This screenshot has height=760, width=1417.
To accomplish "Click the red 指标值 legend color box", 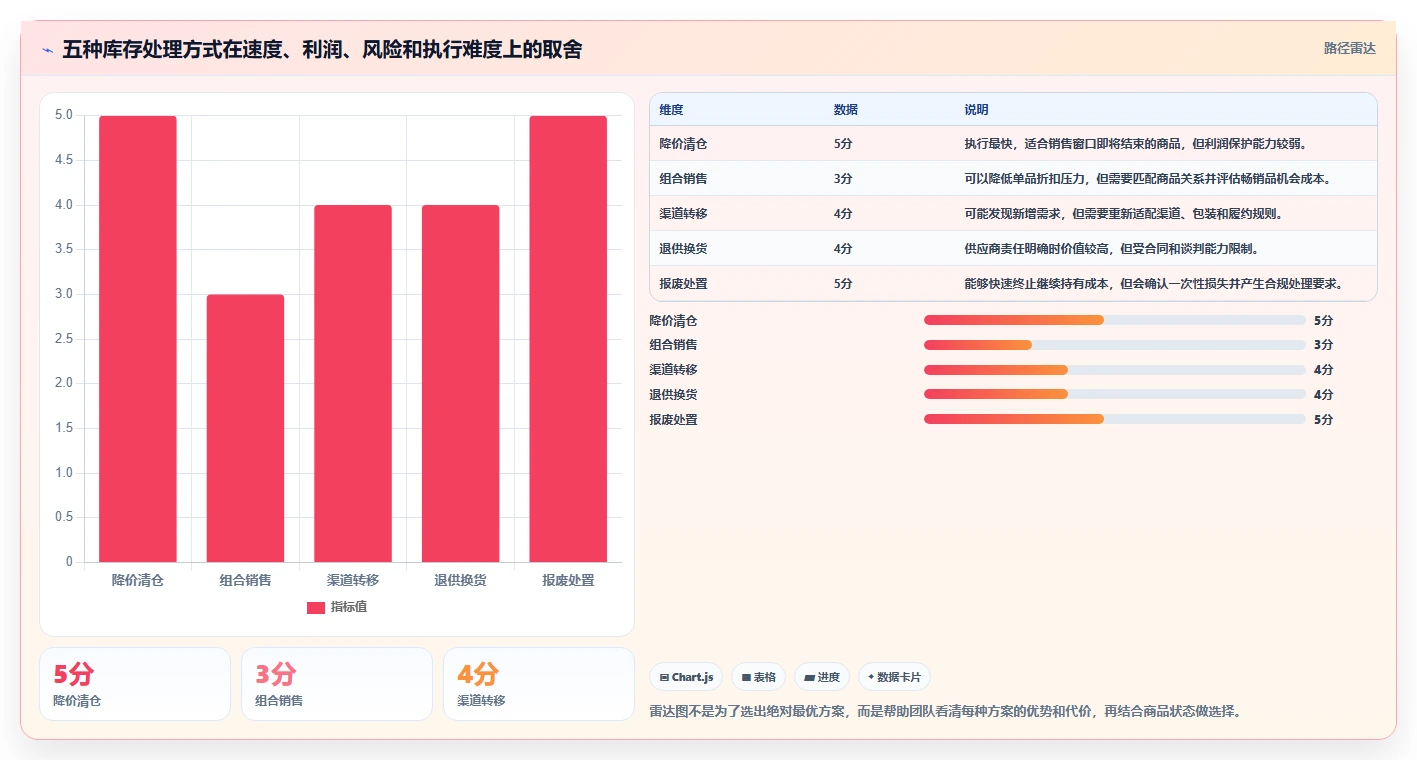I will (316, 607).
